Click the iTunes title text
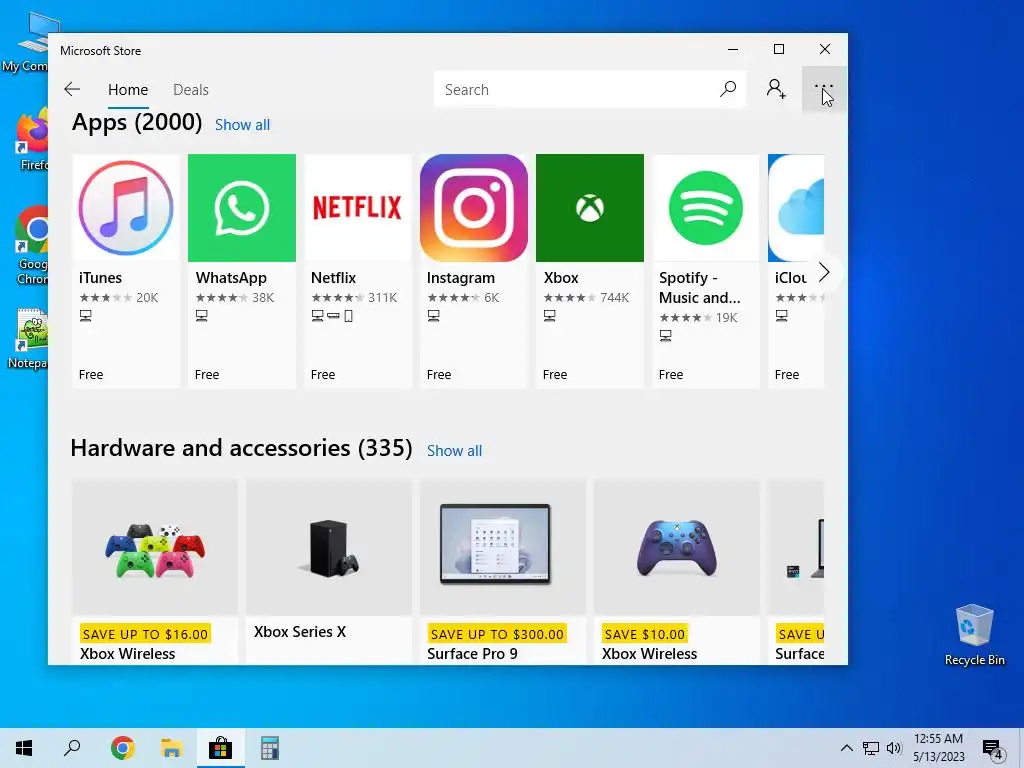This screenshot has width=1024, height=768. point(100,278)
